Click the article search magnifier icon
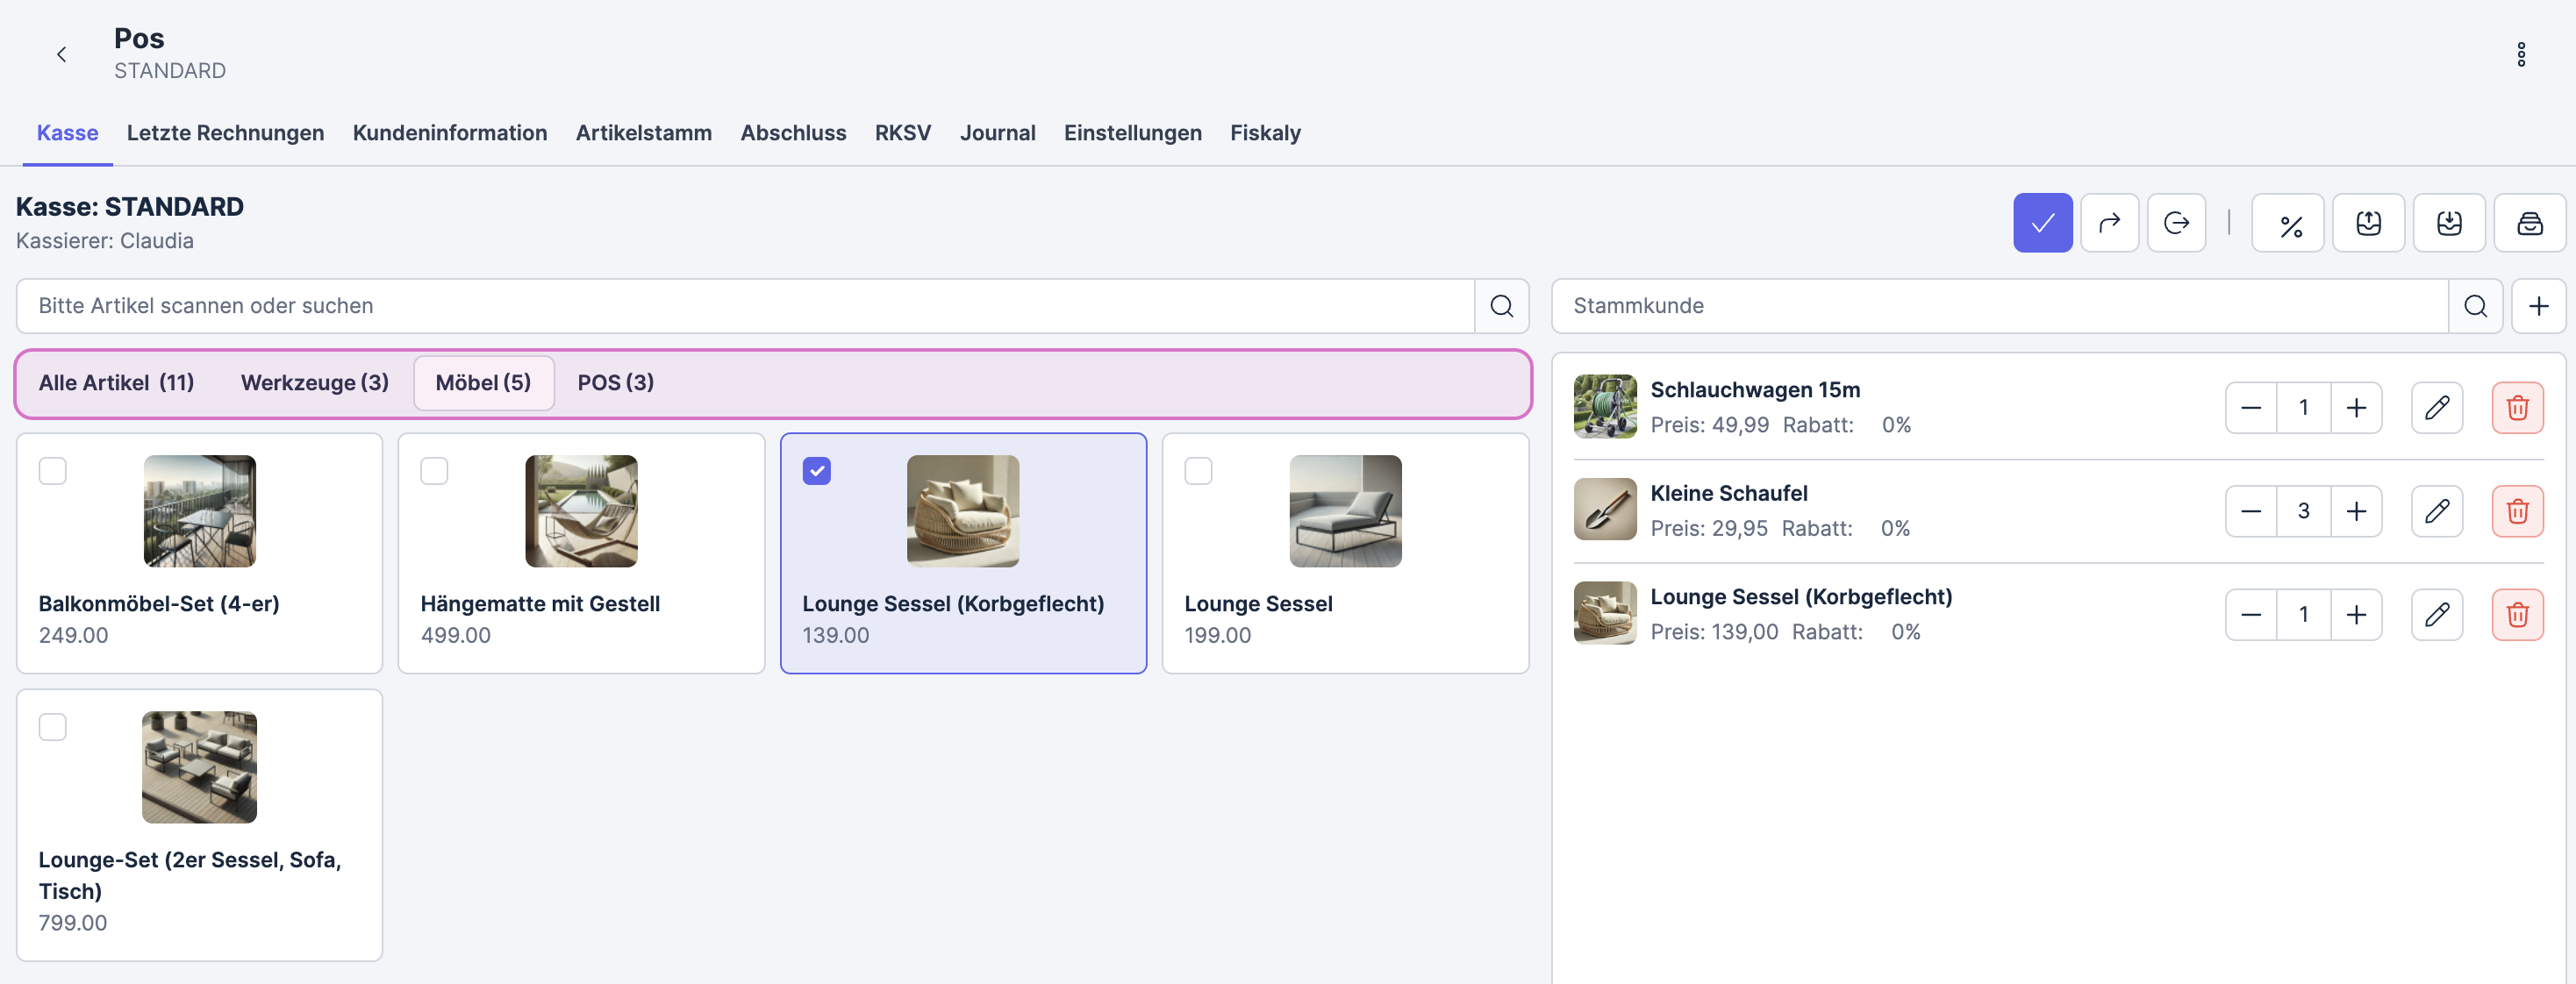The width and height of the screenshot is (2576, 984). click(x=1501, y=306)
